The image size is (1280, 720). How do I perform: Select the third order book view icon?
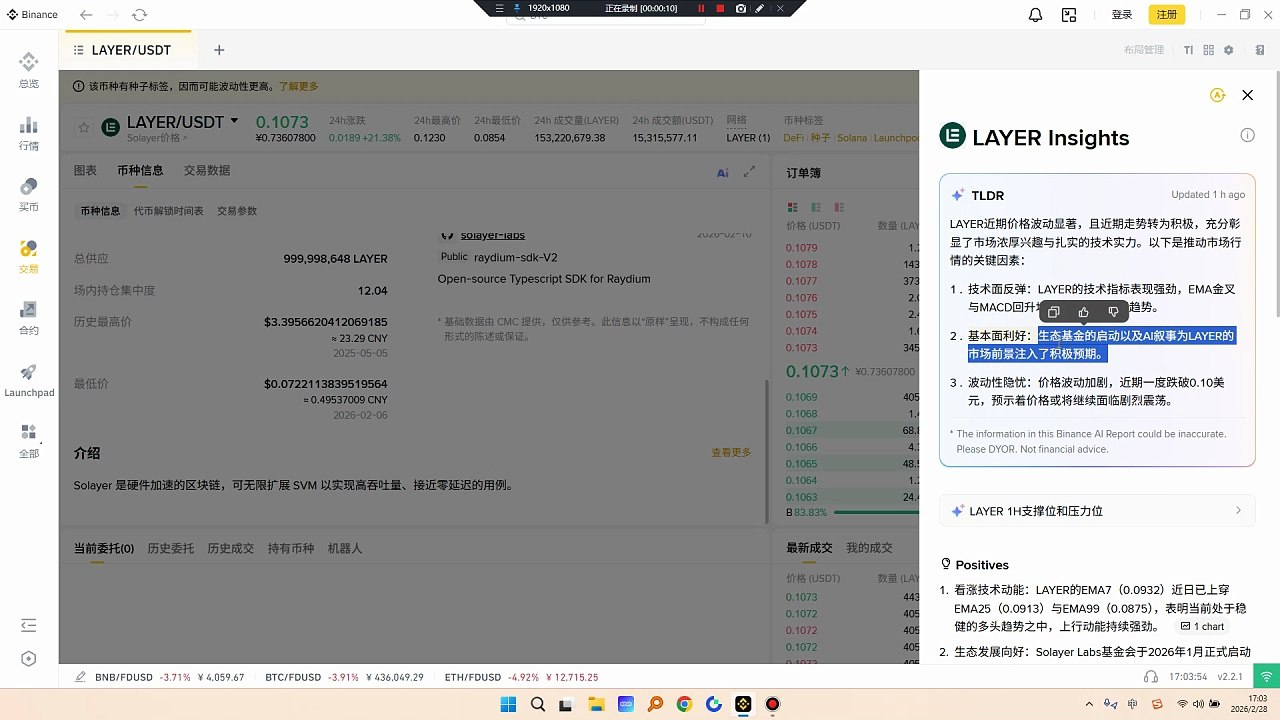pyautogui.click(x=837, y=207)
